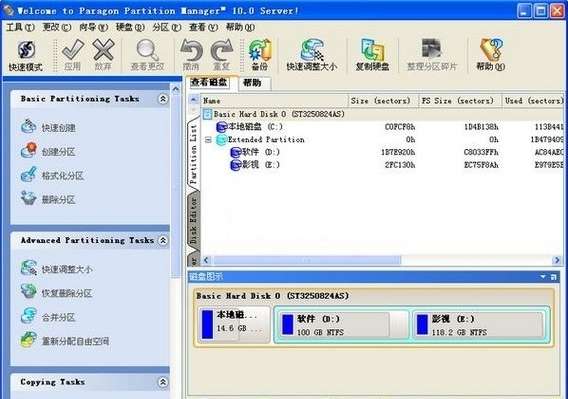Image resolution: width=568 pixels, height=399 pixels.
Task: Select 合并分区 merge partitions task
Action: point(49,317)
